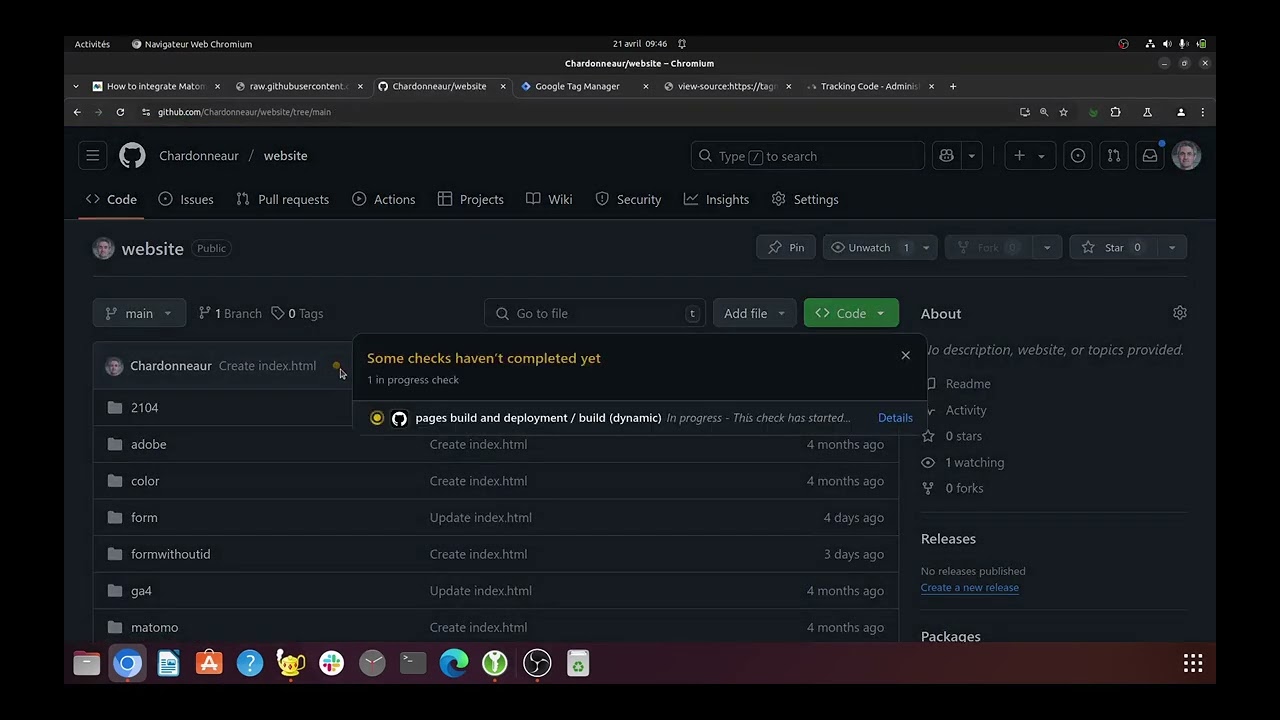The height and width of the screenshot is (720, 1280).
Task: Open Chromium three-dot menu
Action: coord(1202,112)
